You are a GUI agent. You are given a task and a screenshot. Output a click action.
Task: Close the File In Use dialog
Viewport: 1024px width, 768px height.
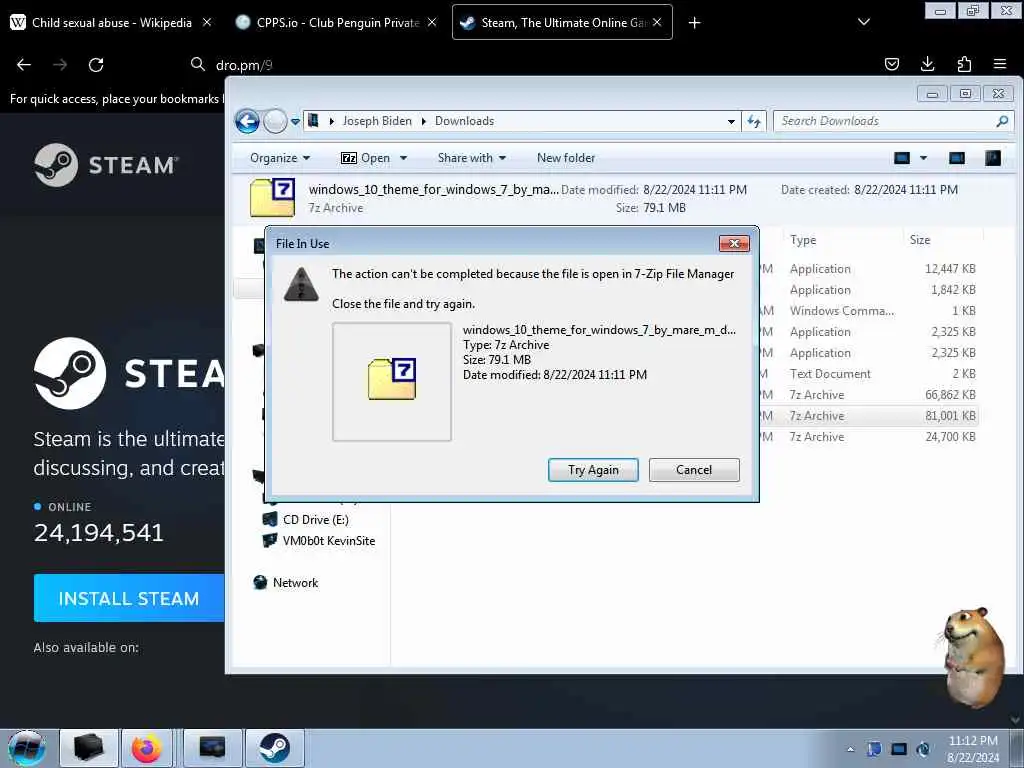pyautogui.click(x=734, y=243)
